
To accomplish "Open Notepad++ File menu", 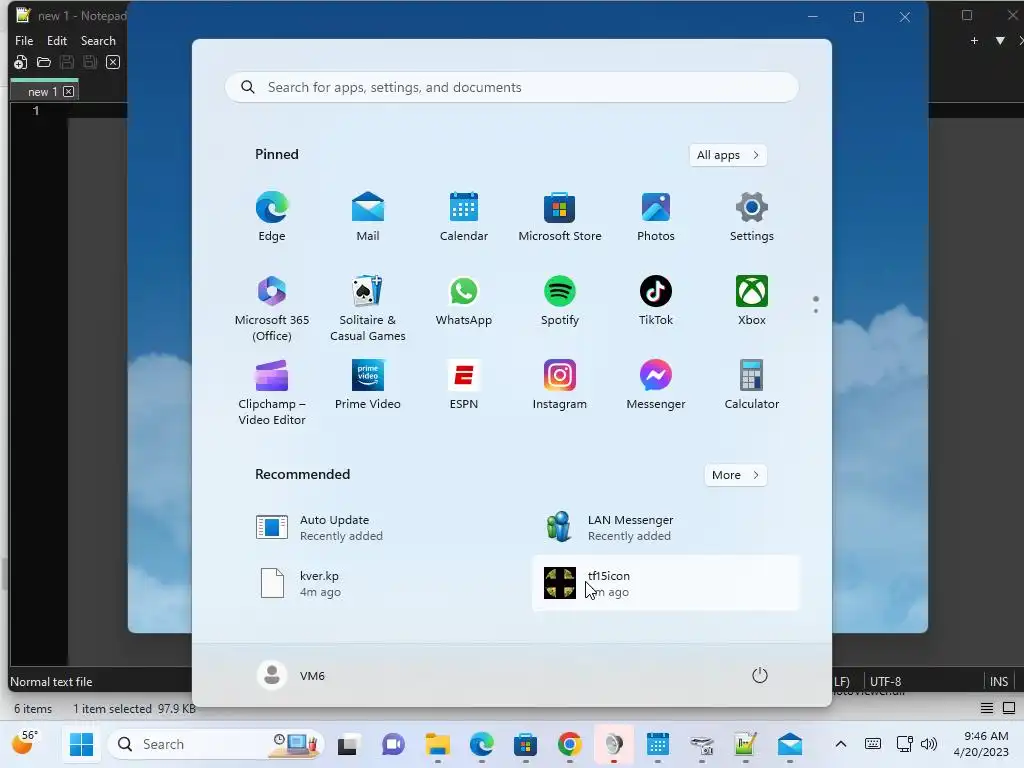I will pos(24,40).
